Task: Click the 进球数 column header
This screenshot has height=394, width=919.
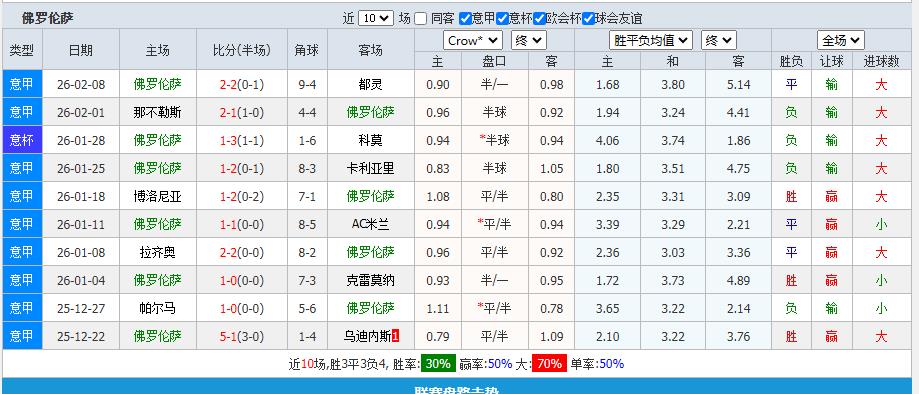Action: [881, 61]
